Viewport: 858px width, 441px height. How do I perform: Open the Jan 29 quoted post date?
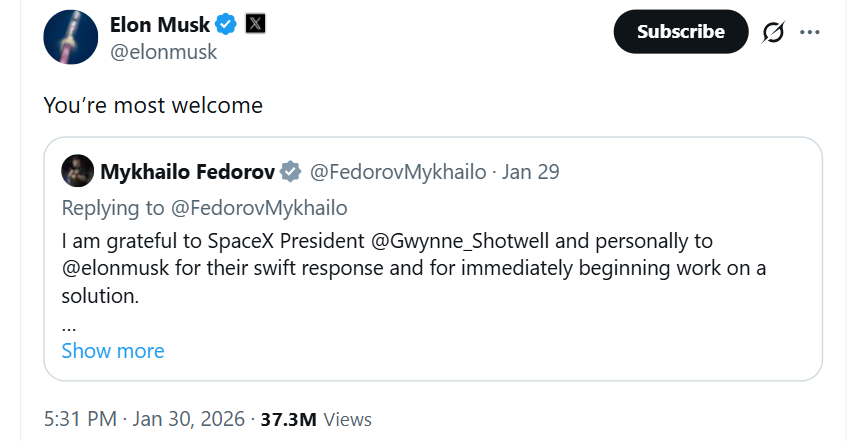point(531,172)
